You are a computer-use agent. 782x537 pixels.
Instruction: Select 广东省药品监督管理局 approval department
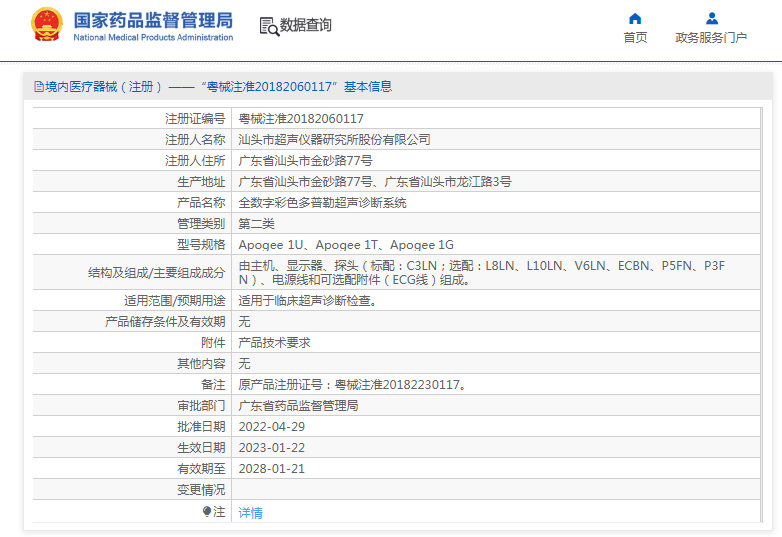[x=298, y=406]
